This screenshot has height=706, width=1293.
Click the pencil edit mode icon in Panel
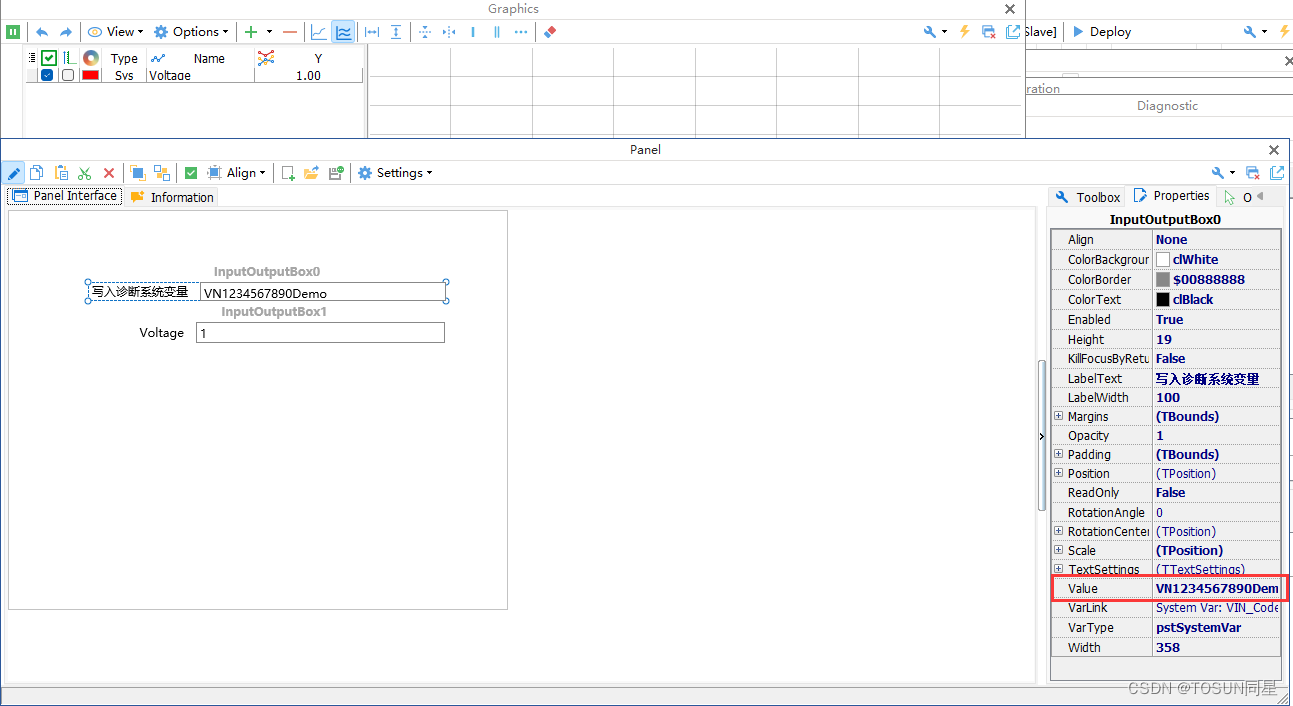point(14,173)
